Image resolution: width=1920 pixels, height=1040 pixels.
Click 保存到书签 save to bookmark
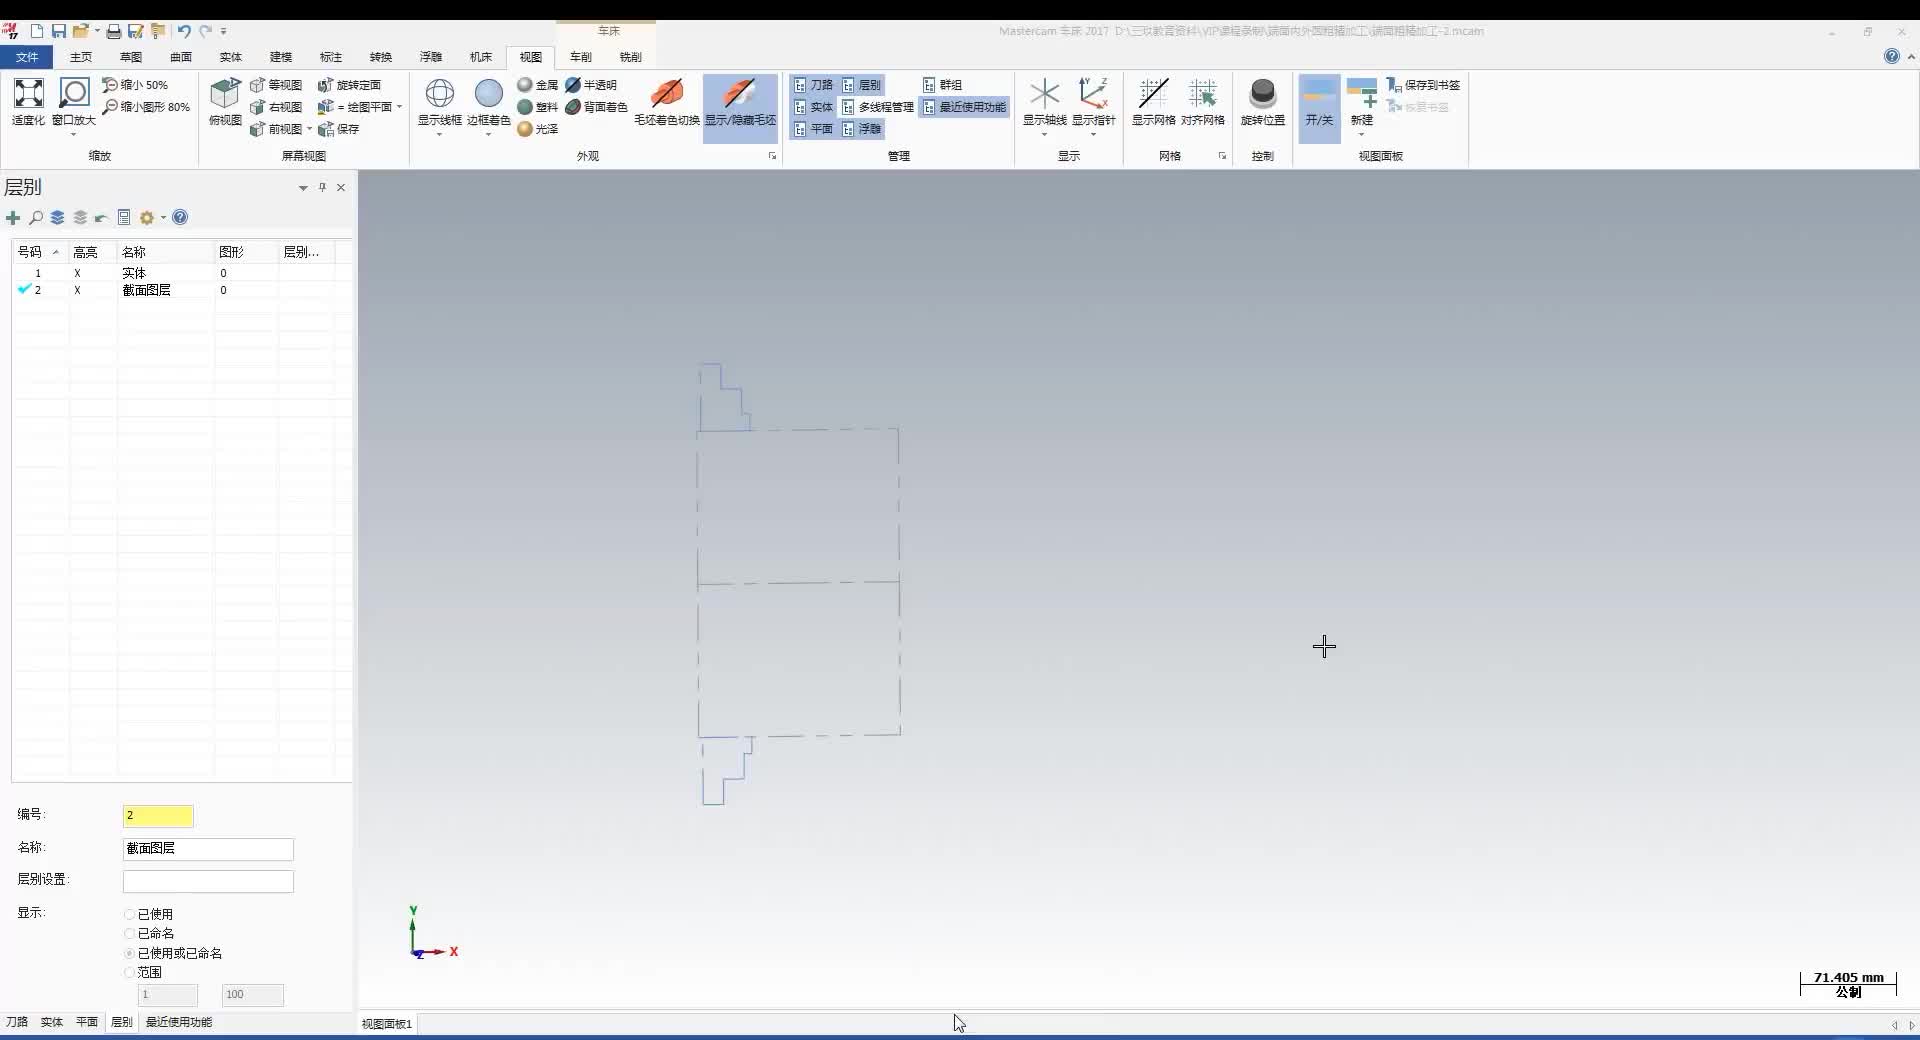[x=1423, y=85]
